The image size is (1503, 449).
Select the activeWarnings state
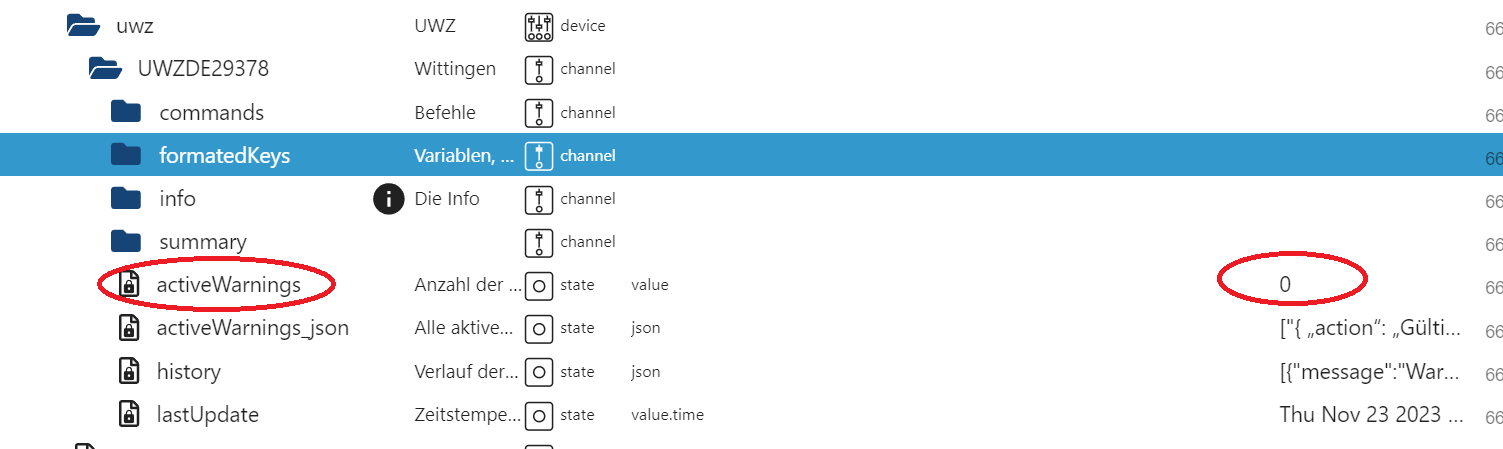click(x=229, y=285)
